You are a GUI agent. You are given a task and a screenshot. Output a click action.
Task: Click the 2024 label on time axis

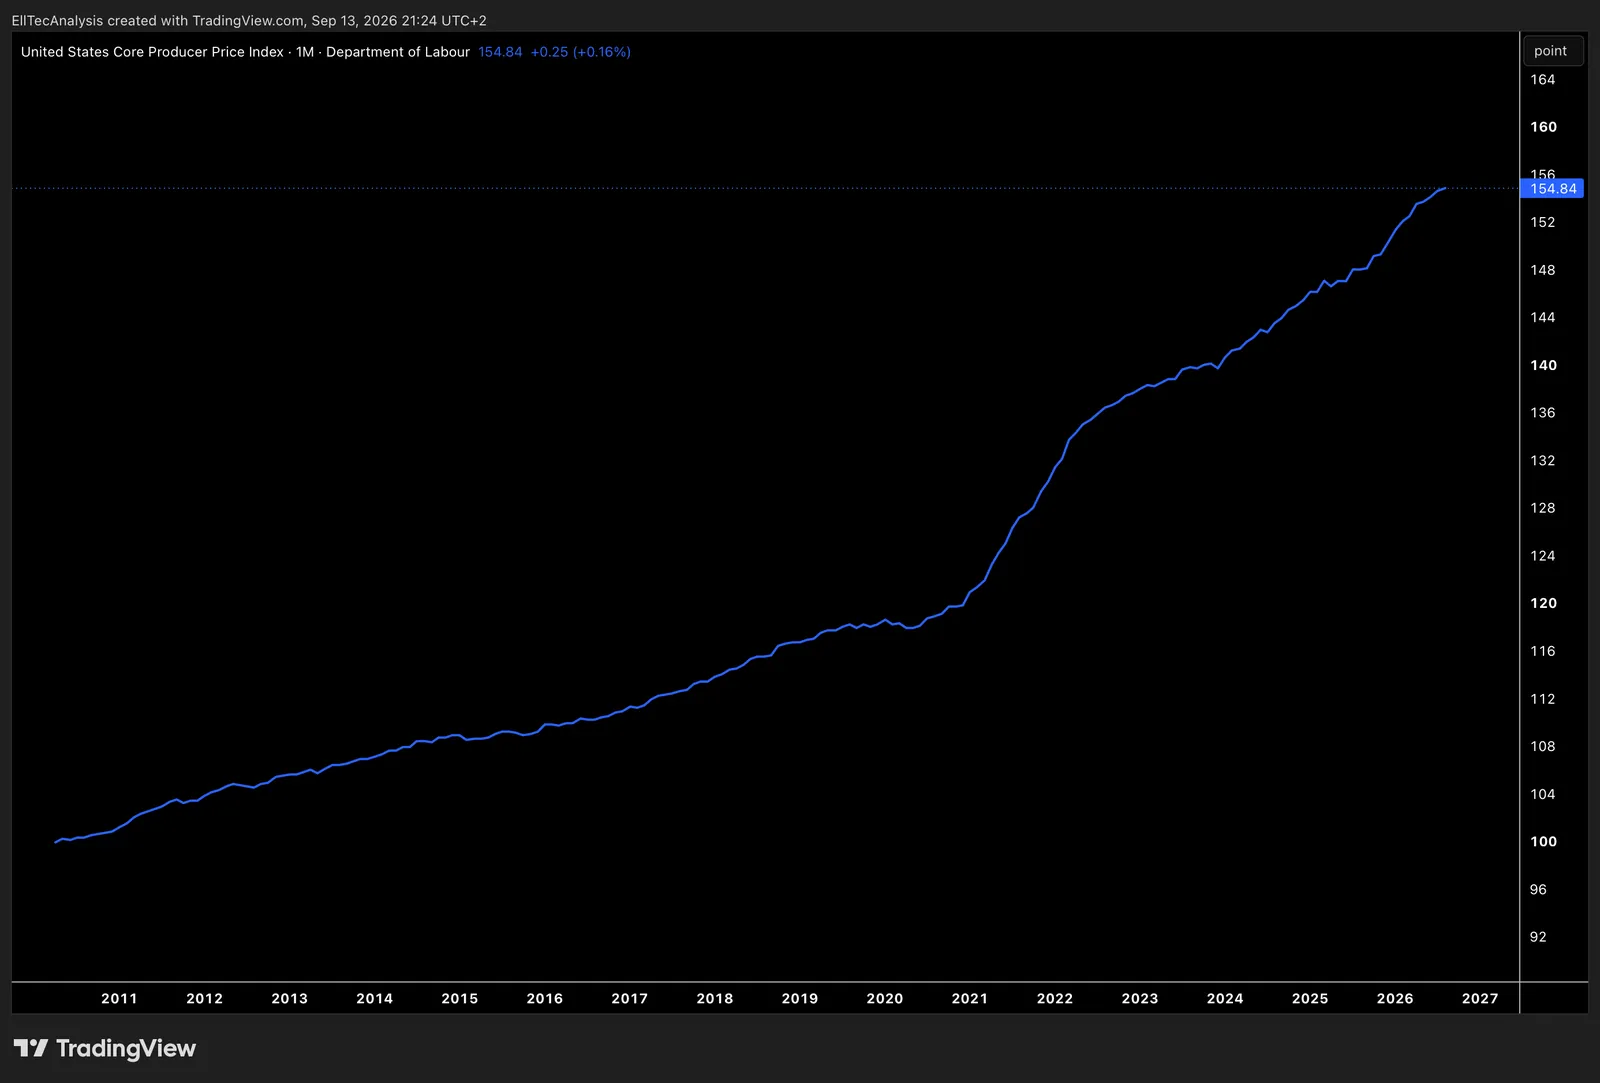click(x=1224, y=998)
